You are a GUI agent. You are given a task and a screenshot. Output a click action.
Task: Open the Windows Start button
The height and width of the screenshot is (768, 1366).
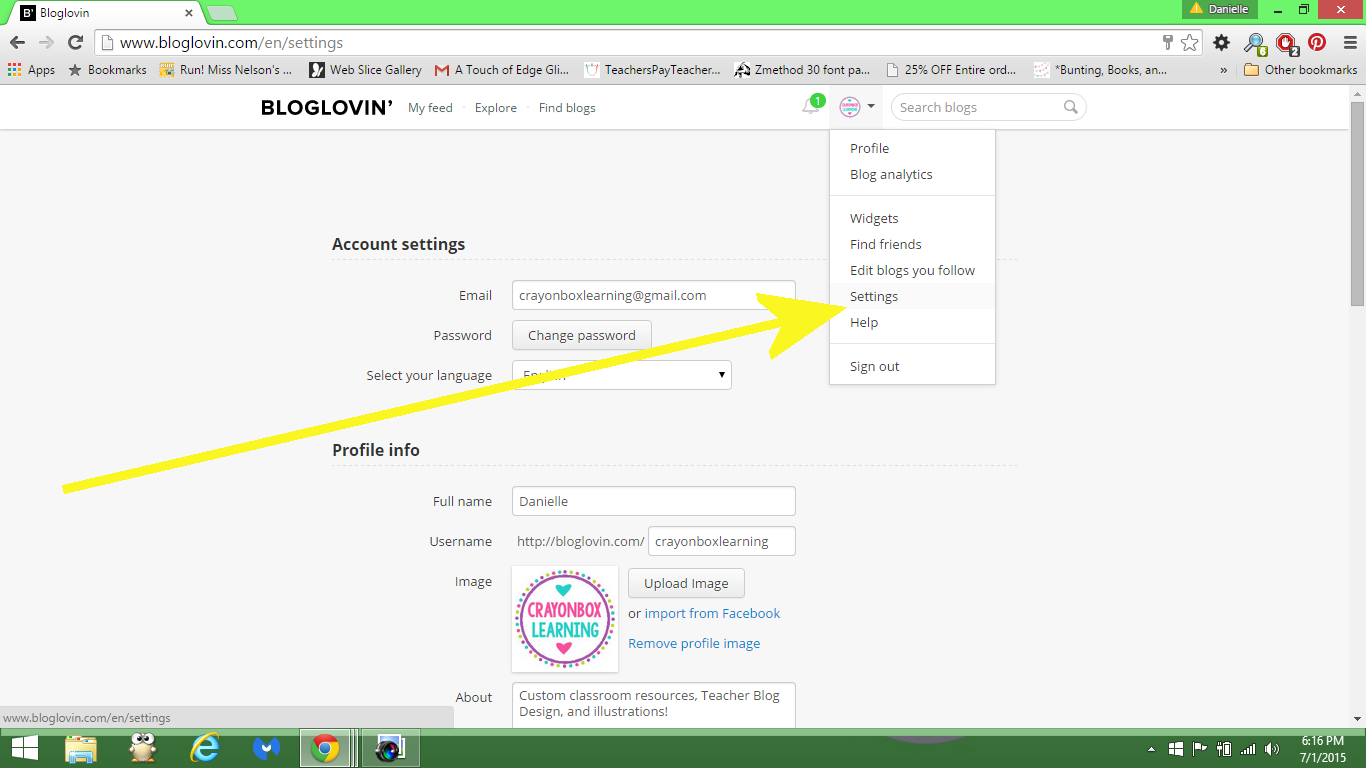point(24,748)
